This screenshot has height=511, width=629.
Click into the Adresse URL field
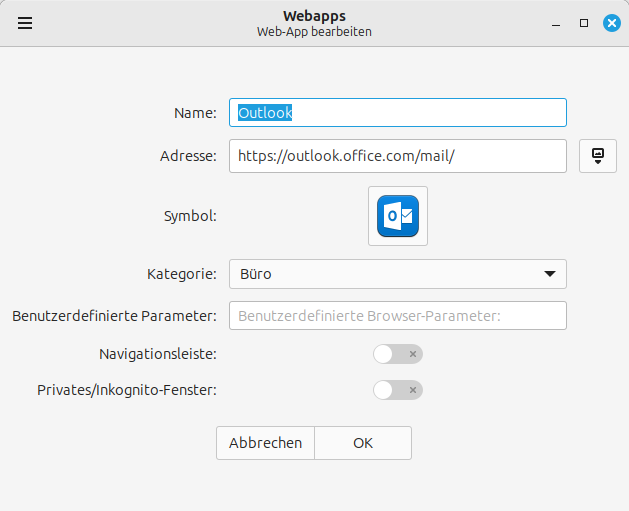point(398,156)
